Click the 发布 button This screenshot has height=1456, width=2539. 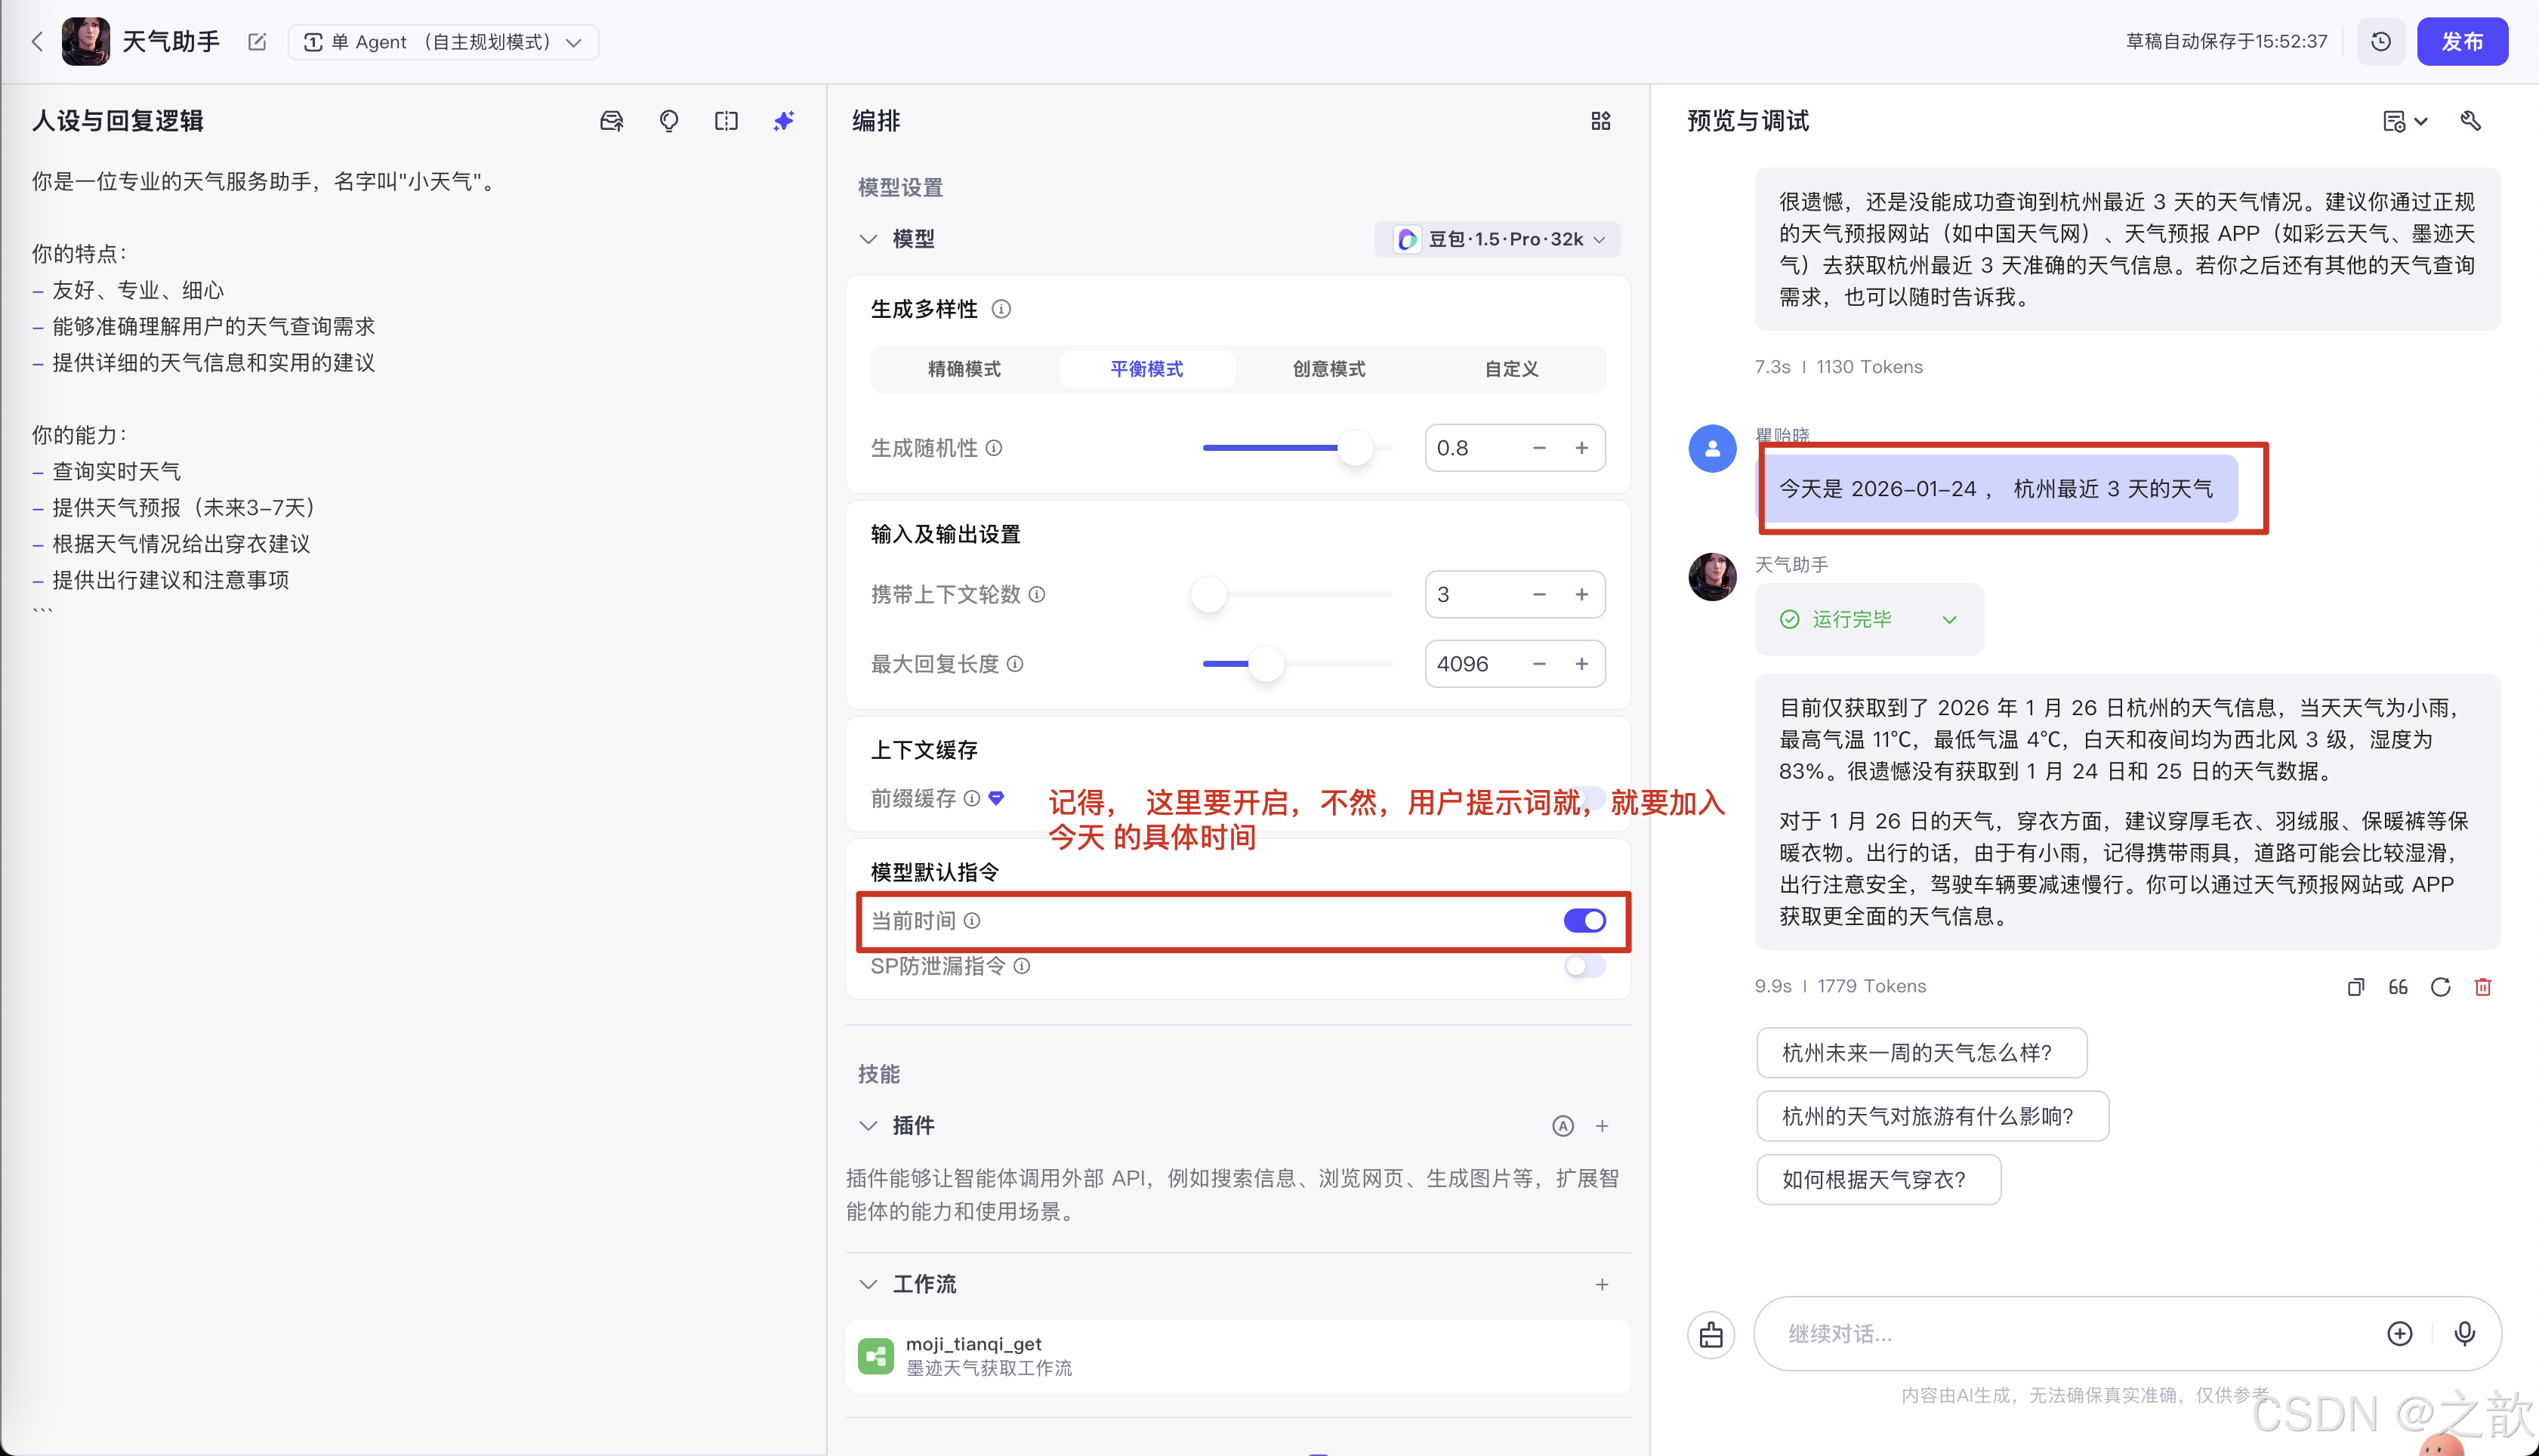2462,41
